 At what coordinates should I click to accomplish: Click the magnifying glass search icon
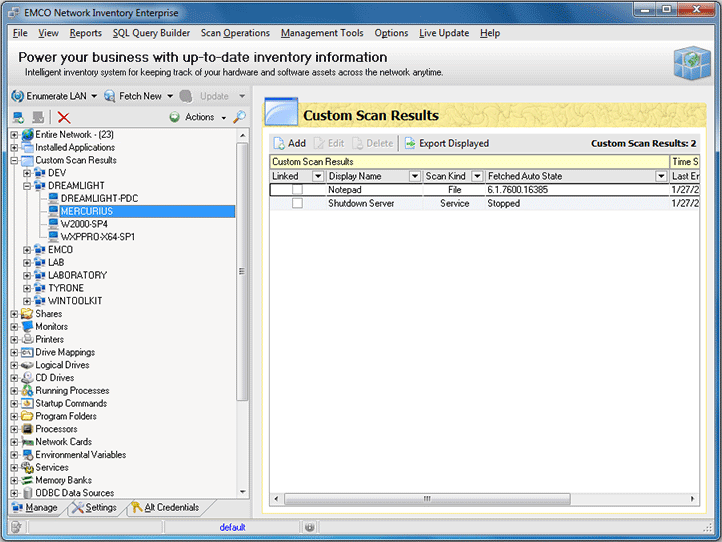point(240,117)
